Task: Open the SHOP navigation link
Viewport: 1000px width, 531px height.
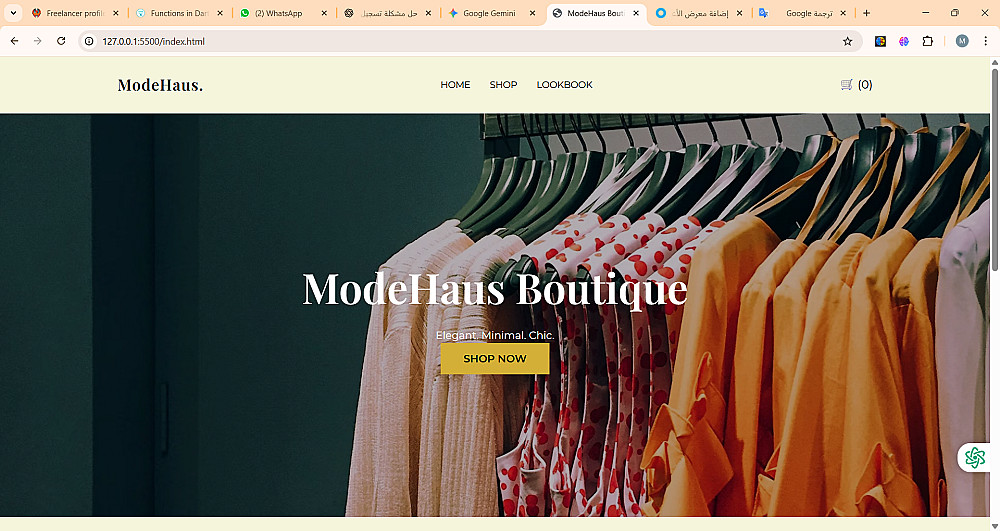Action: click(503, 85)
